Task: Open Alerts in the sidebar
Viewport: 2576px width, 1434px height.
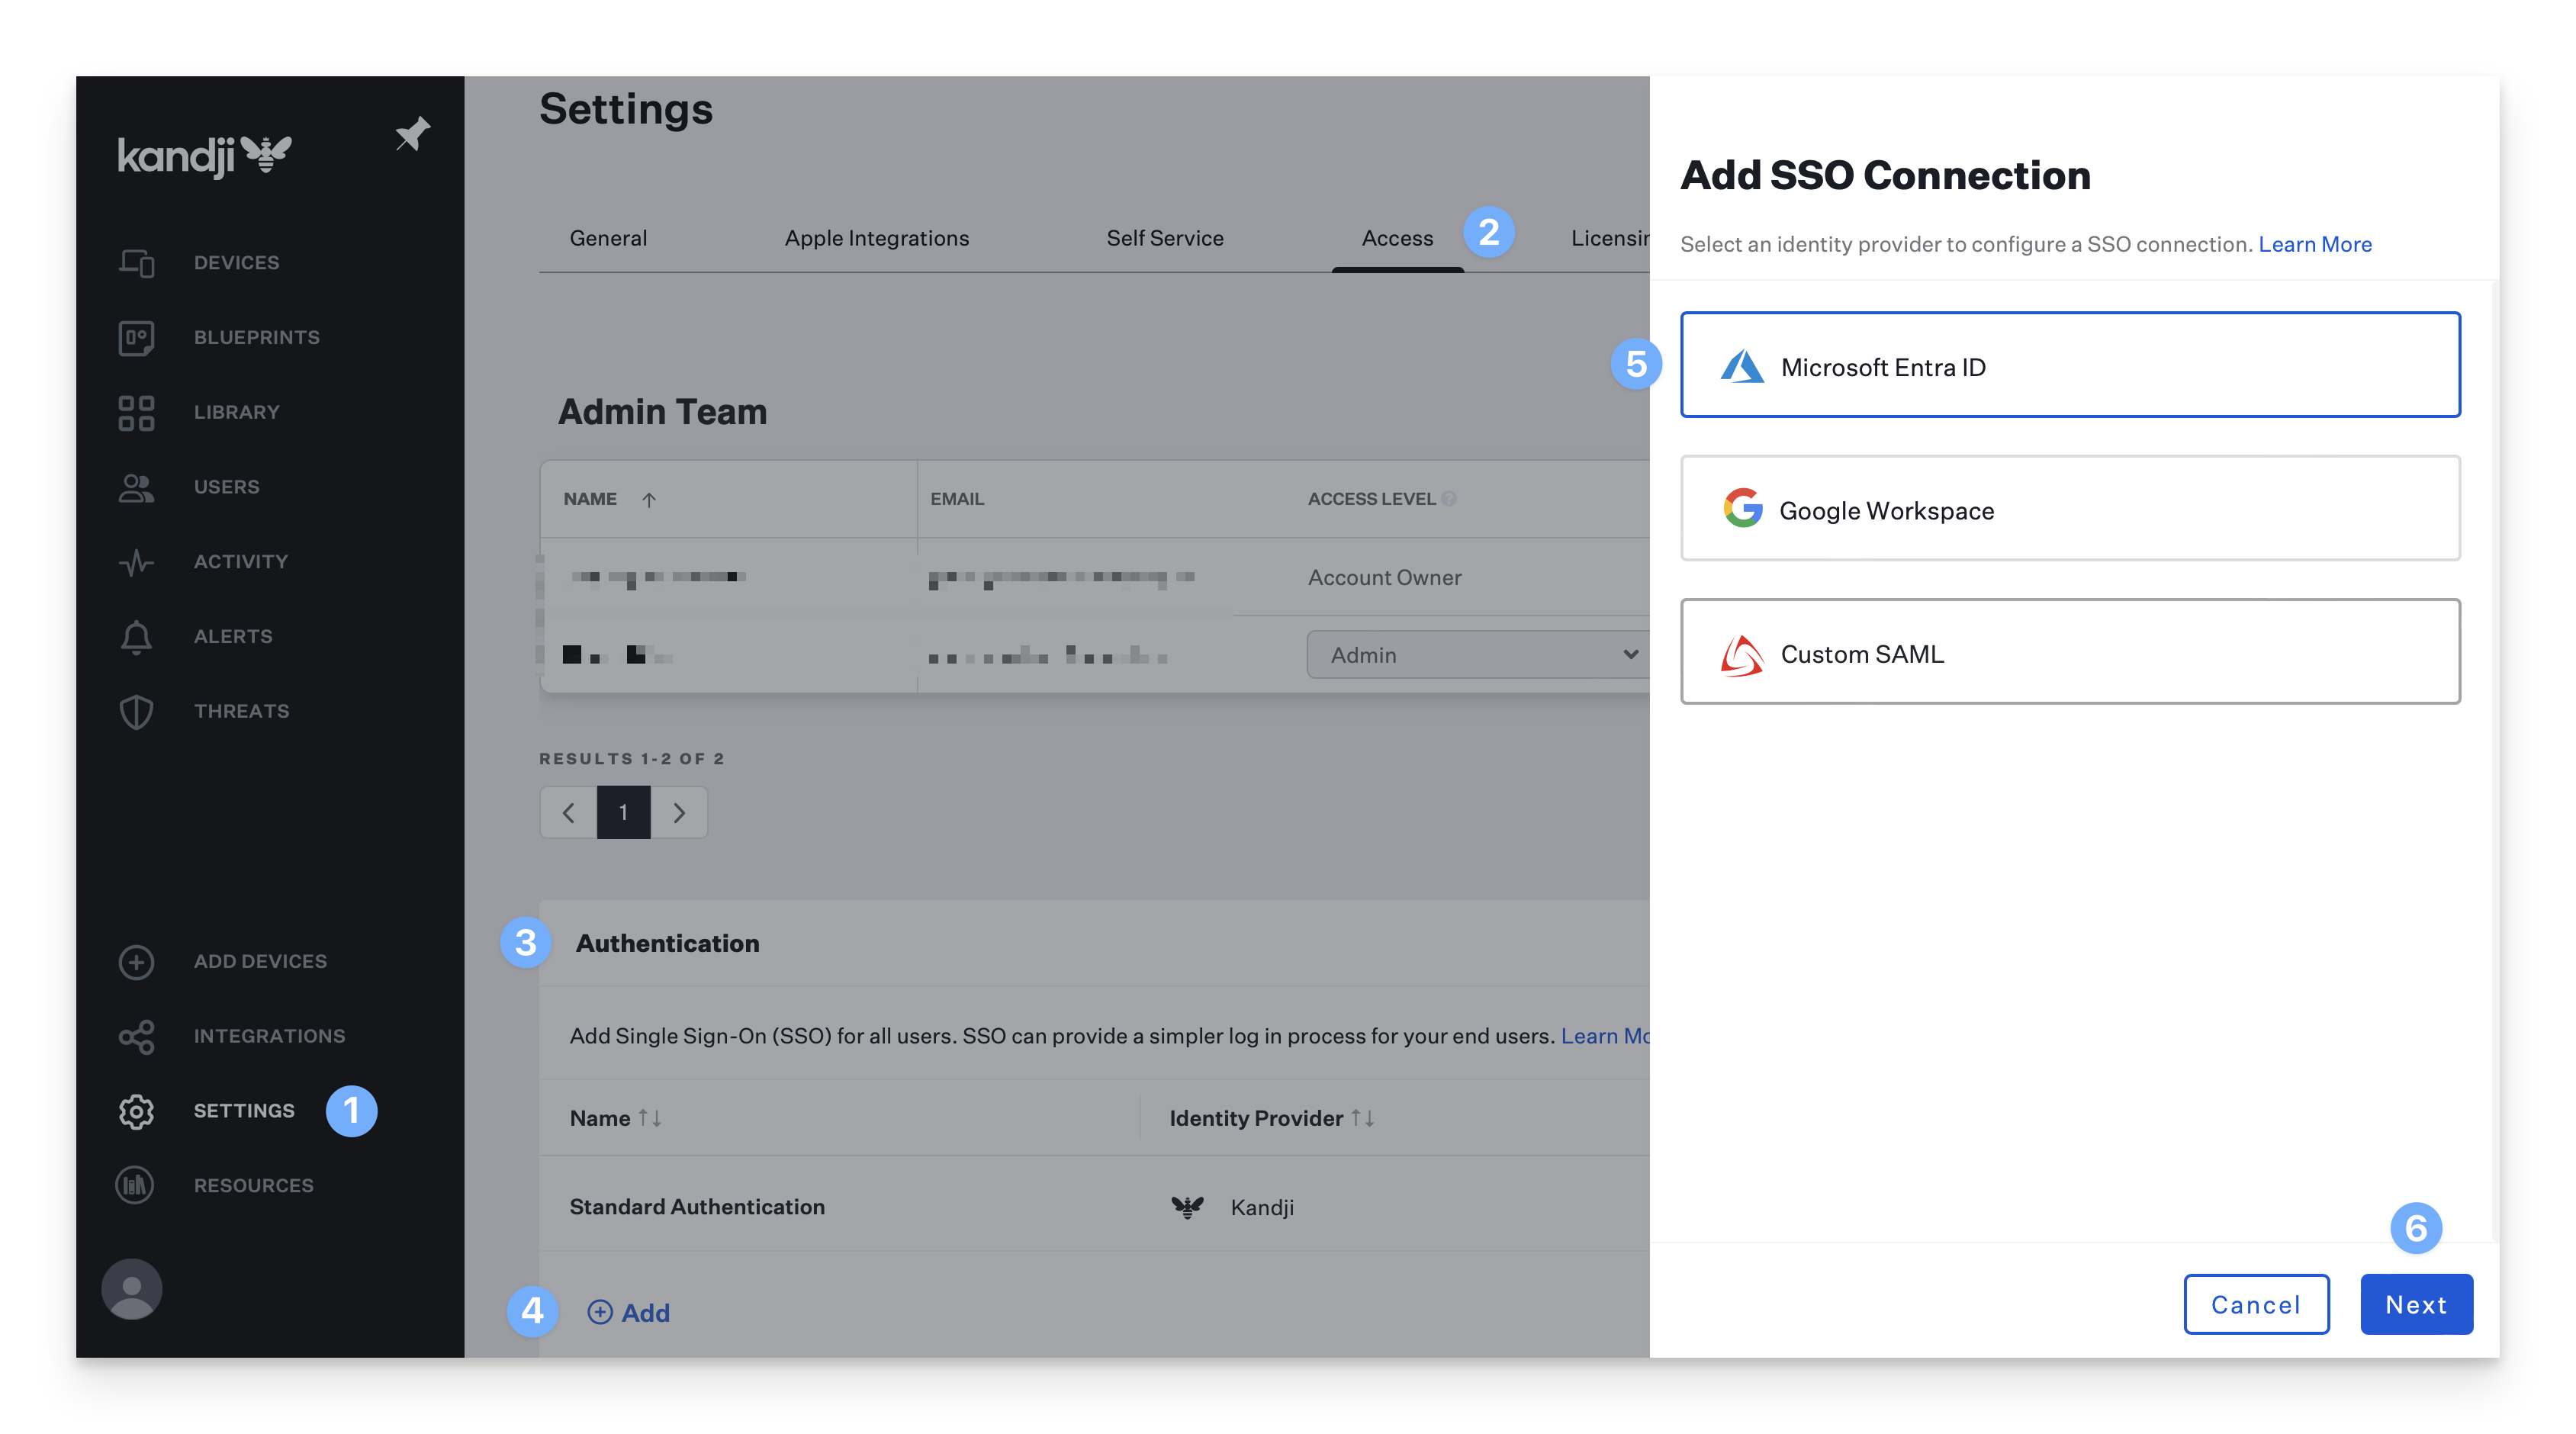Action: [233, 637]
